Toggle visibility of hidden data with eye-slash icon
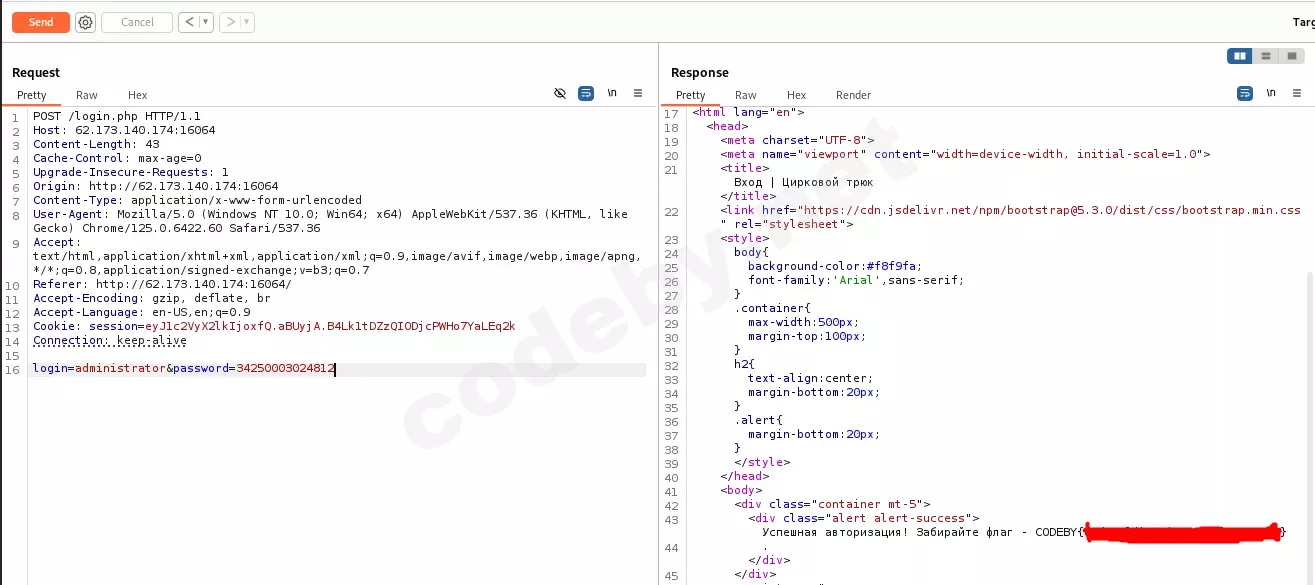This screenshot has width=1315, height=585. [x=560, y=92]
